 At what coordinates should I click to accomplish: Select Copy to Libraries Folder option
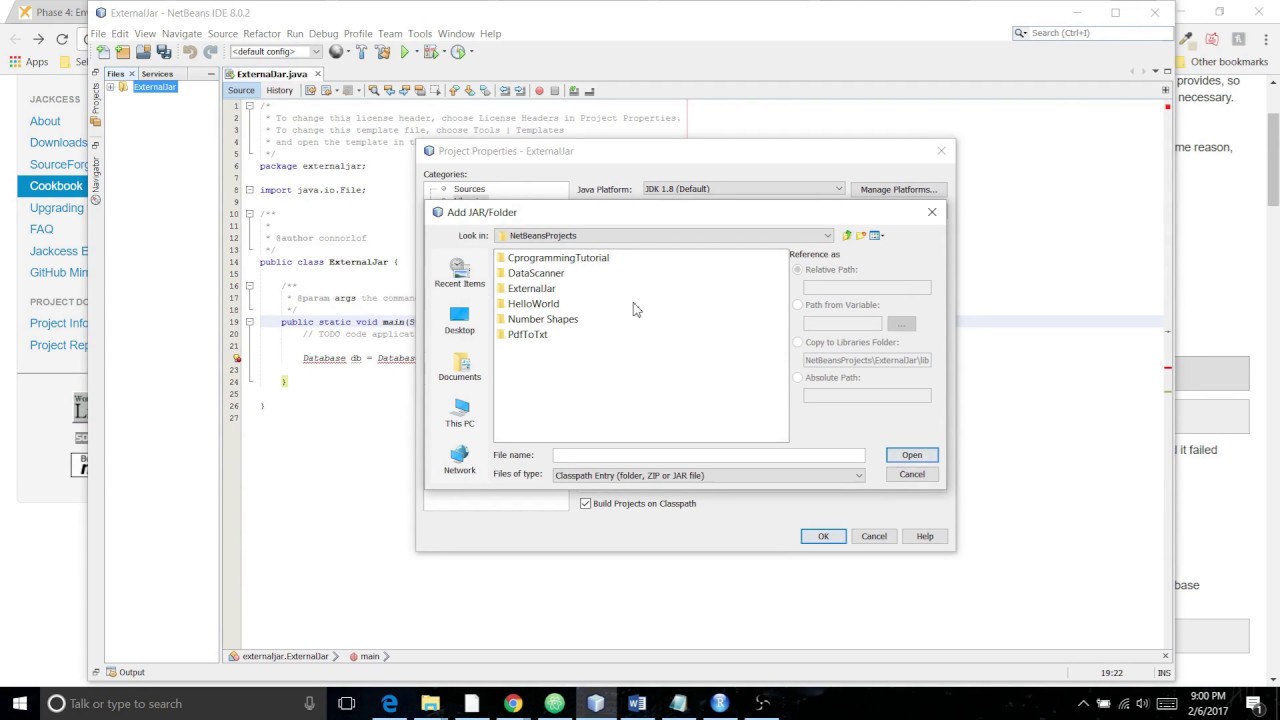pos(798,342)
